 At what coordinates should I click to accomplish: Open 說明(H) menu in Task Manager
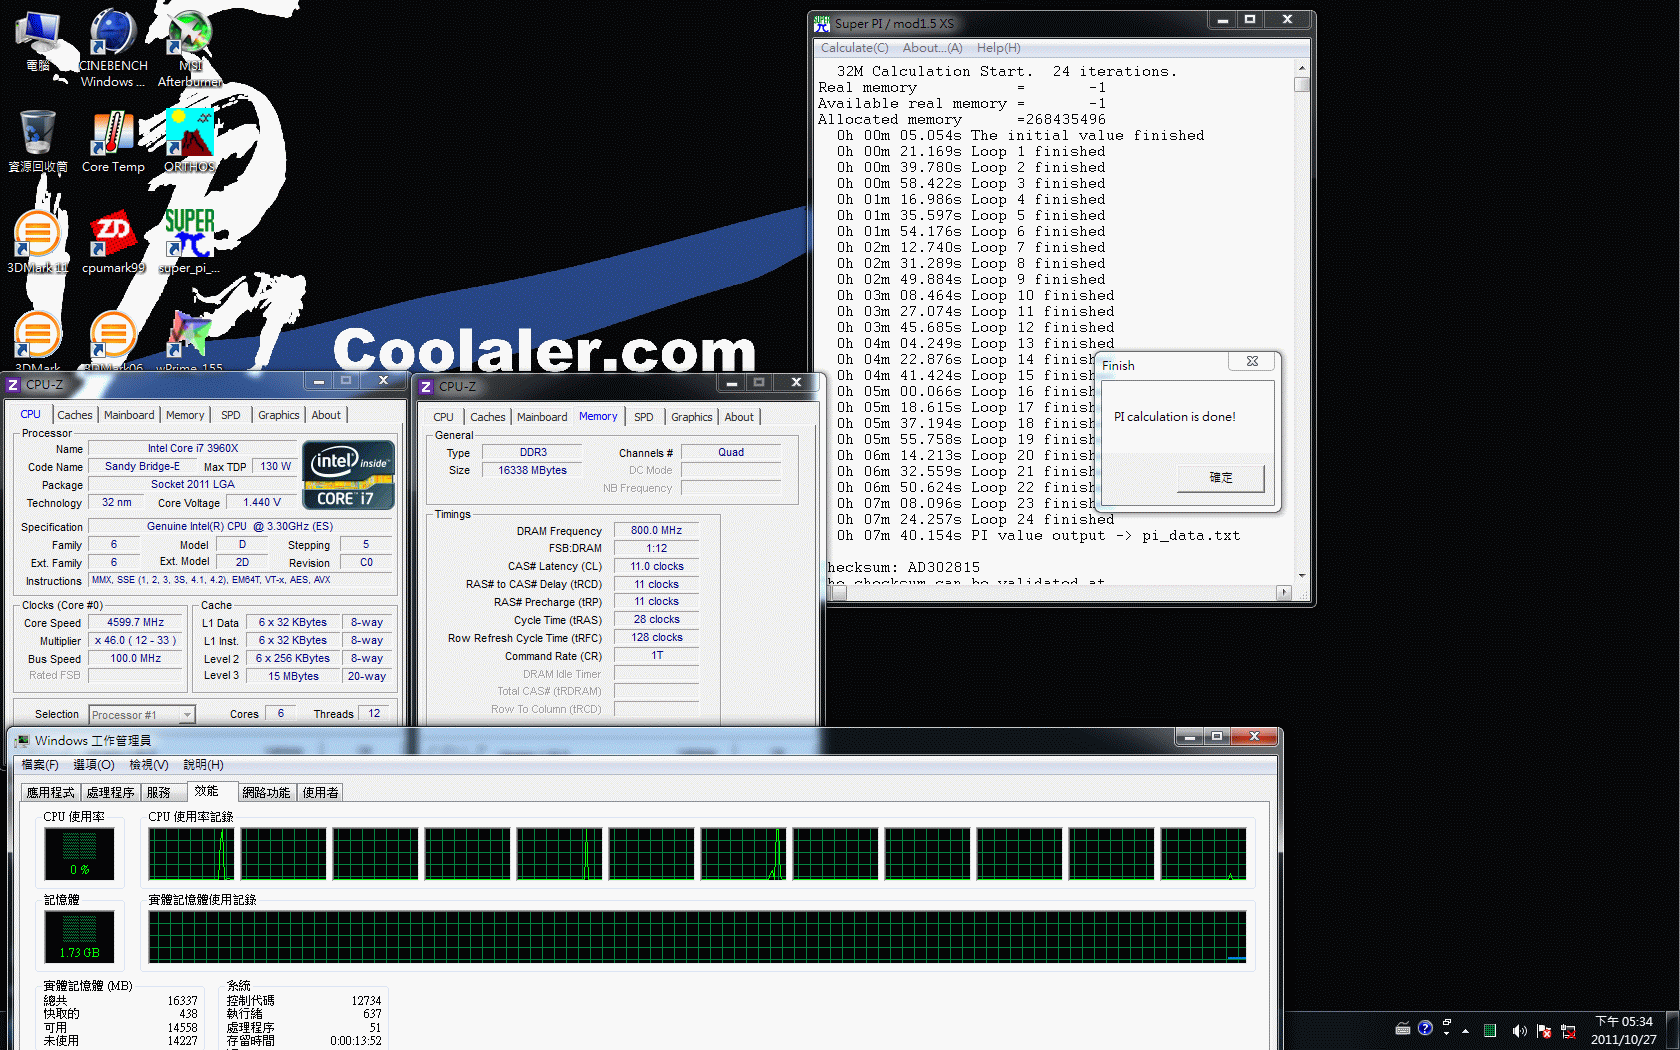pyautogui.click(x=203, y=765)
